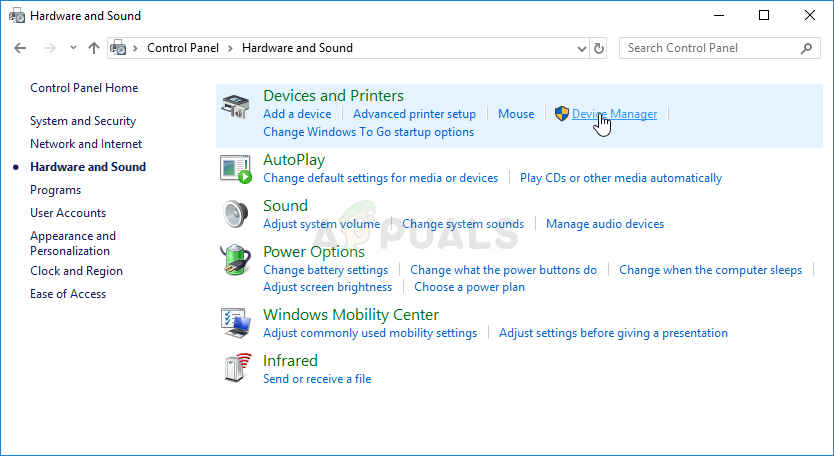Open the Infrared category icon
The width and height of the screenshot is (834, 456).
[236, 368]
